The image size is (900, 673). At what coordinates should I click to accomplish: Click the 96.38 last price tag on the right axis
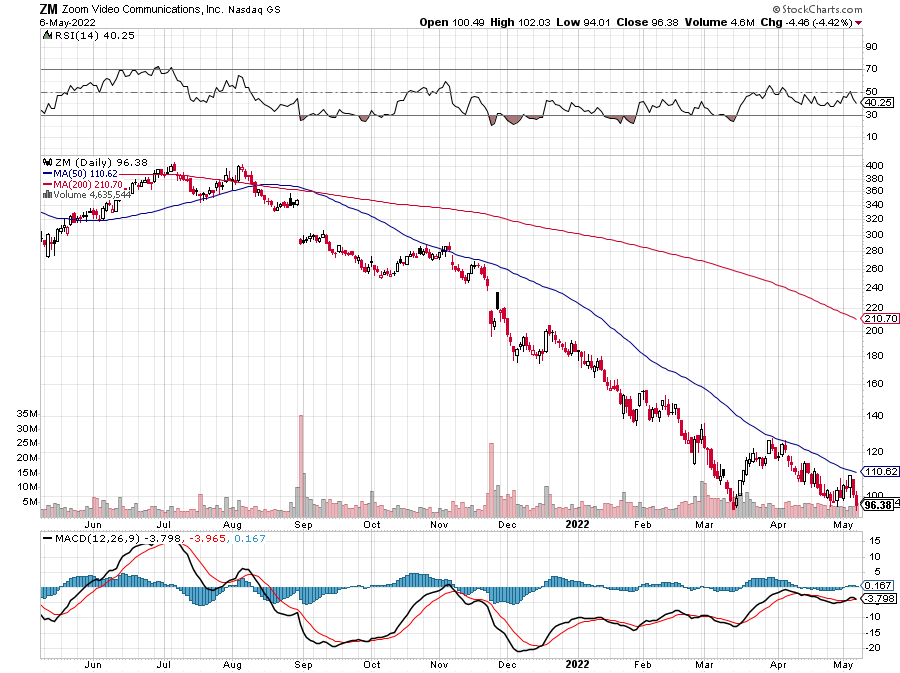click(x=878, y=505)
